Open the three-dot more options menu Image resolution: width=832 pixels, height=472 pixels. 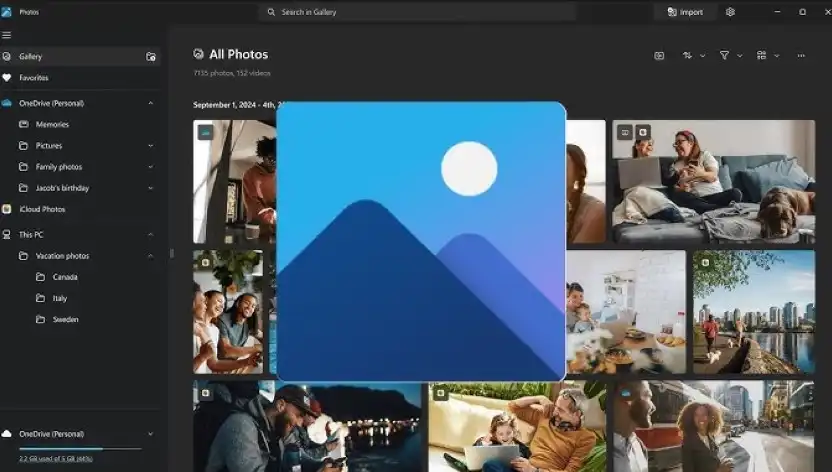click(x=801, y=56)
